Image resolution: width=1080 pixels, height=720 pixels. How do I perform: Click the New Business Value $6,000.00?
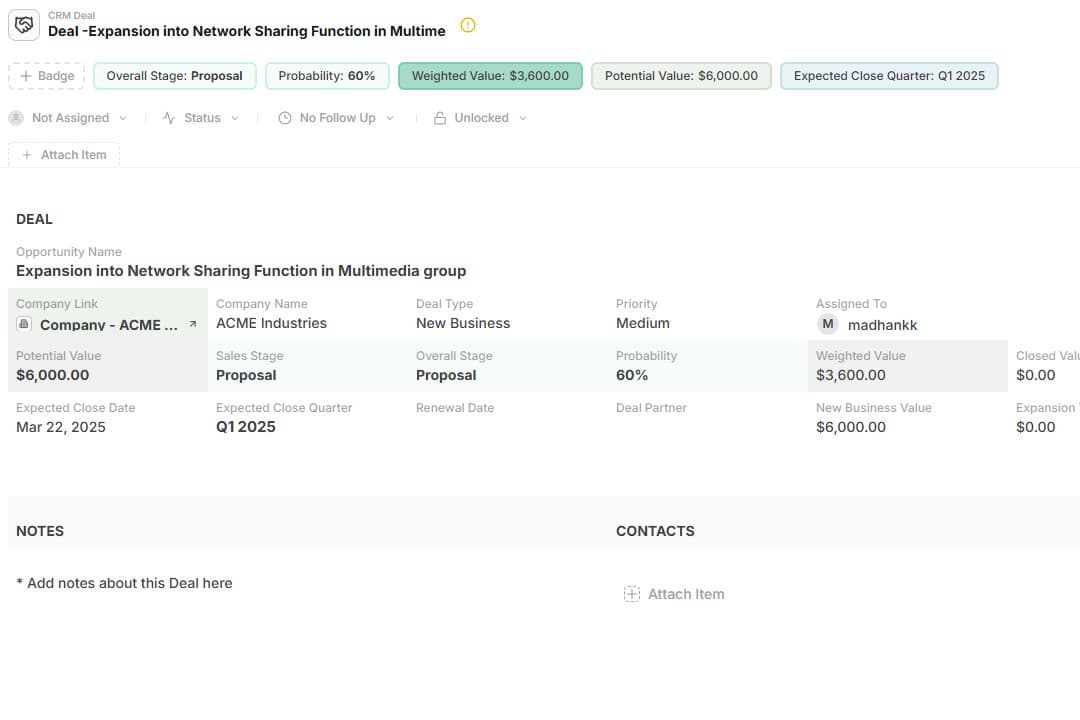tap(851, 427)
